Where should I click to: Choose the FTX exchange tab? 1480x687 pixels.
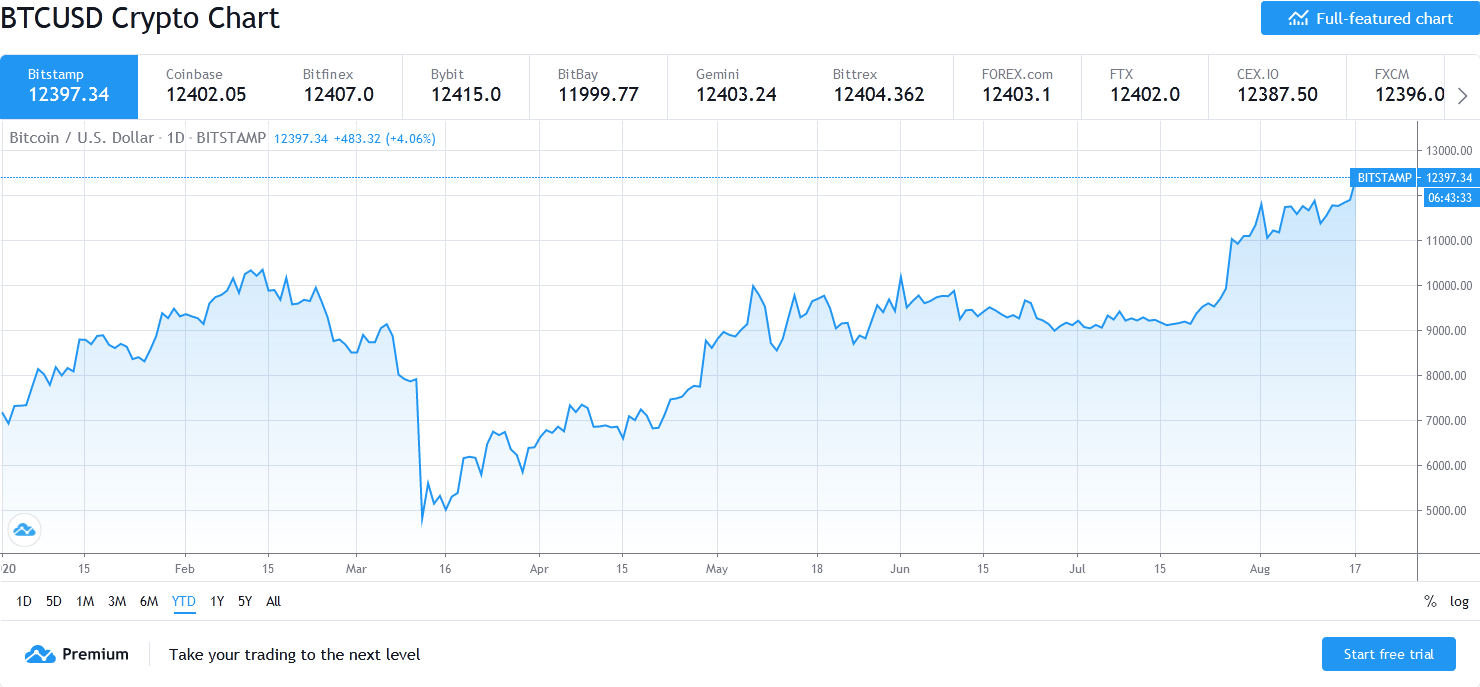click(x=1145, y=86)
